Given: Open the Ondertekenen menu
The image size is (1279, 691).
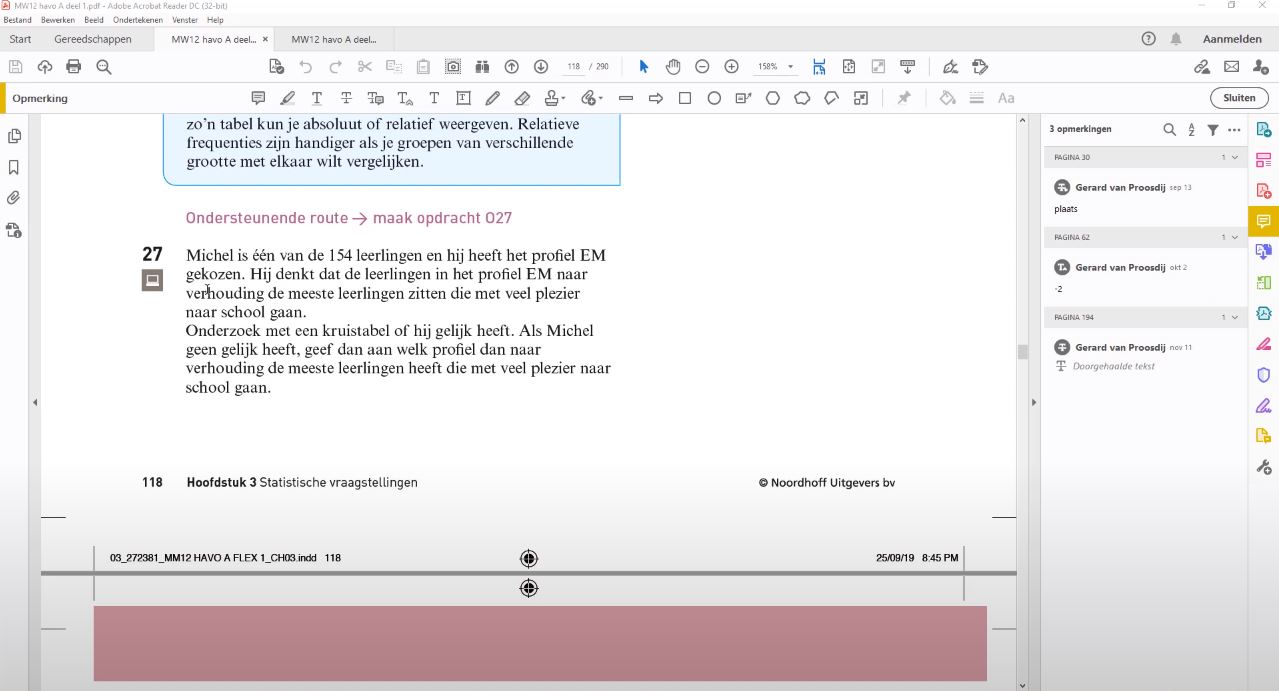Looking at the screenshot, I should pos(138,20).
